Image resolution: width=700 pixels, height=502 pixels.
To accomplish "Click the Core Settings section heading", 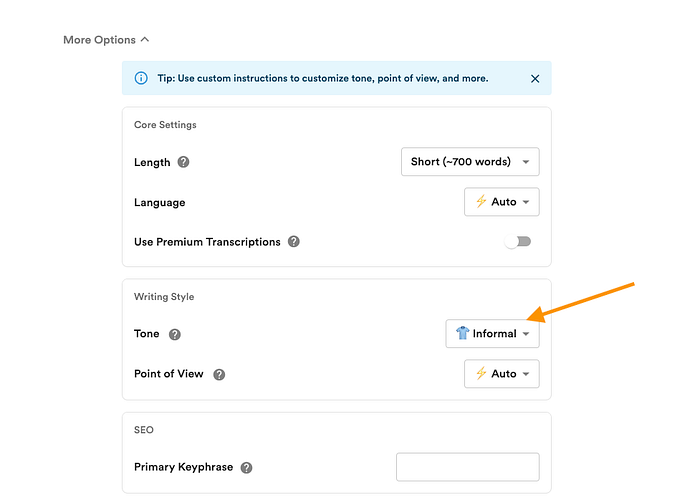I will pyautogui.click(x=165, y=125).
